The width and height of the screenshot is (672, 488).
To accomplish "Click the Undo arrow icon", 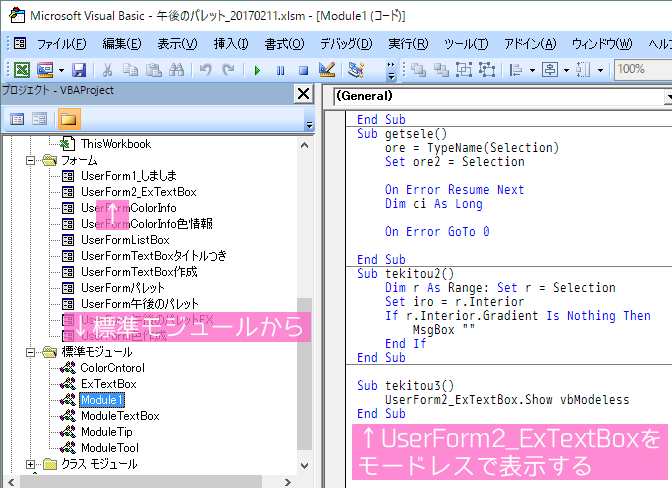I will tap(206, 69).
